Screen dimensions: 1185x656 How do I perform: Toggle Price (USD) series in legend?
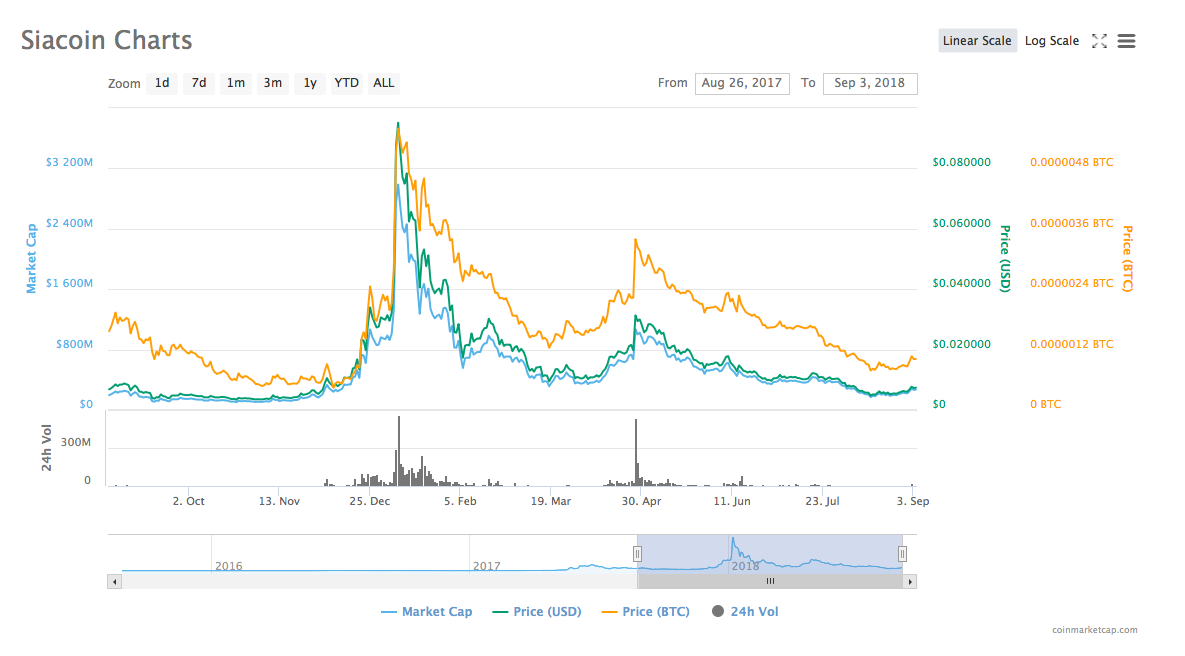537,611
